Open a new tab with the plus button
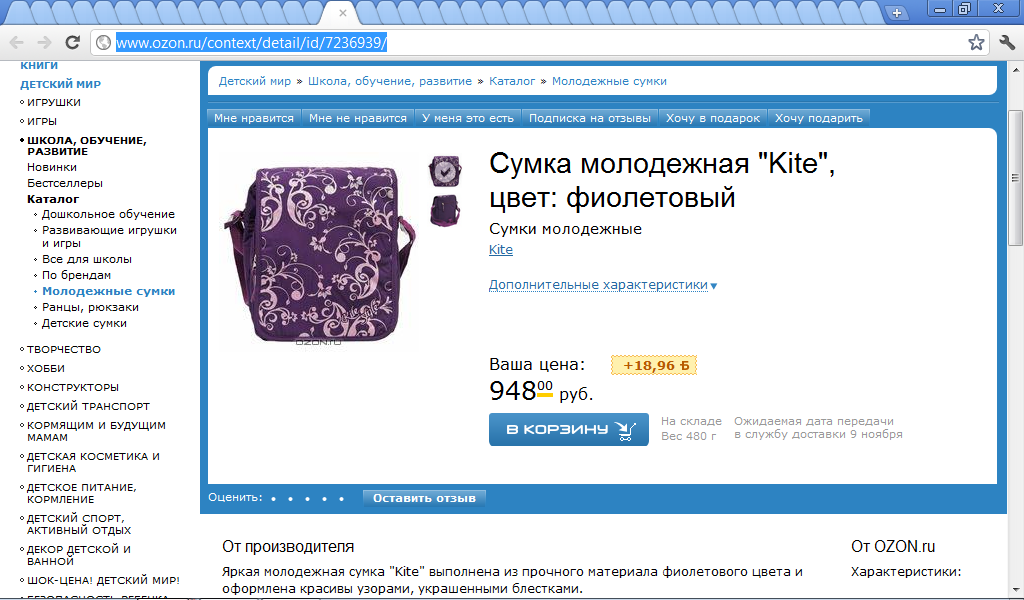1024x600 pixels. (x=897, y=12)
